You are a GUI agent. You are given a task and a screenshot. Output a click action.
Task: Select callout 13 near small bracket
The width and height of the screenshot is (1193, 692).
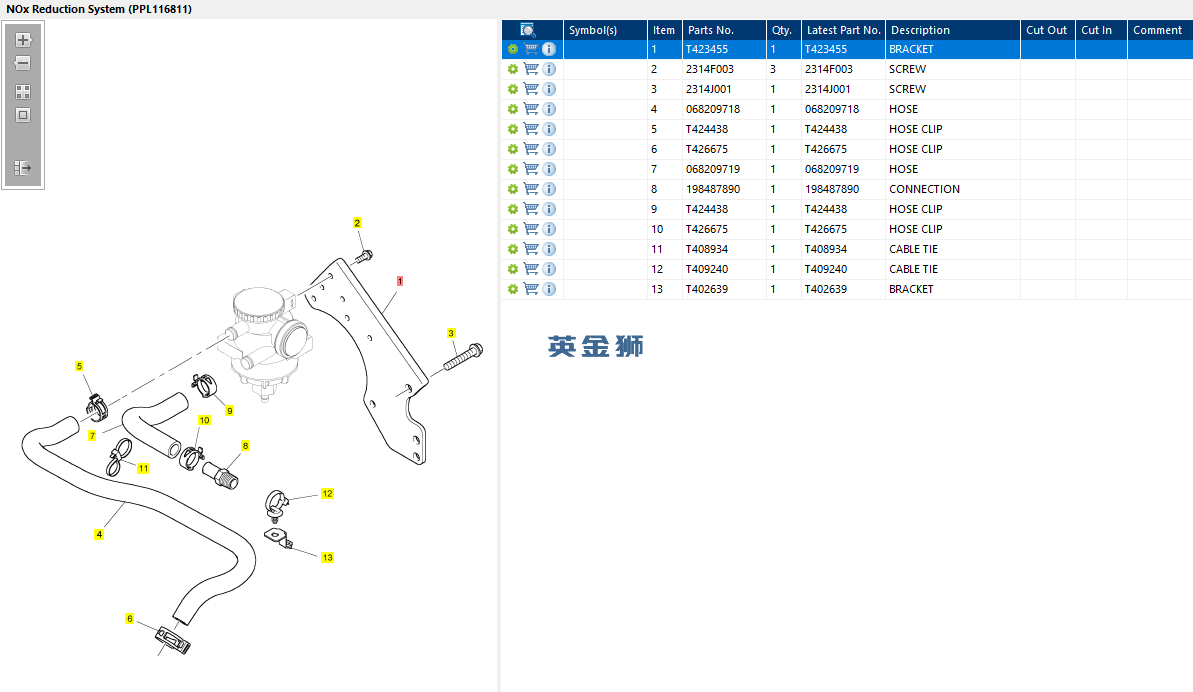click(327, 557)
